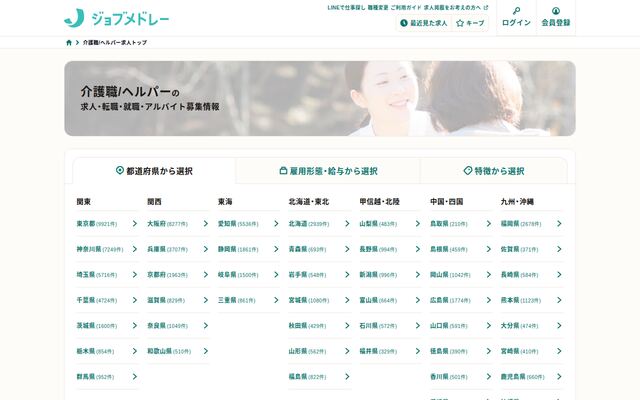Click chevron beside 茨城県
Image resolution: width=640 pixels, height=400 pixels.
tap(135, 325)
